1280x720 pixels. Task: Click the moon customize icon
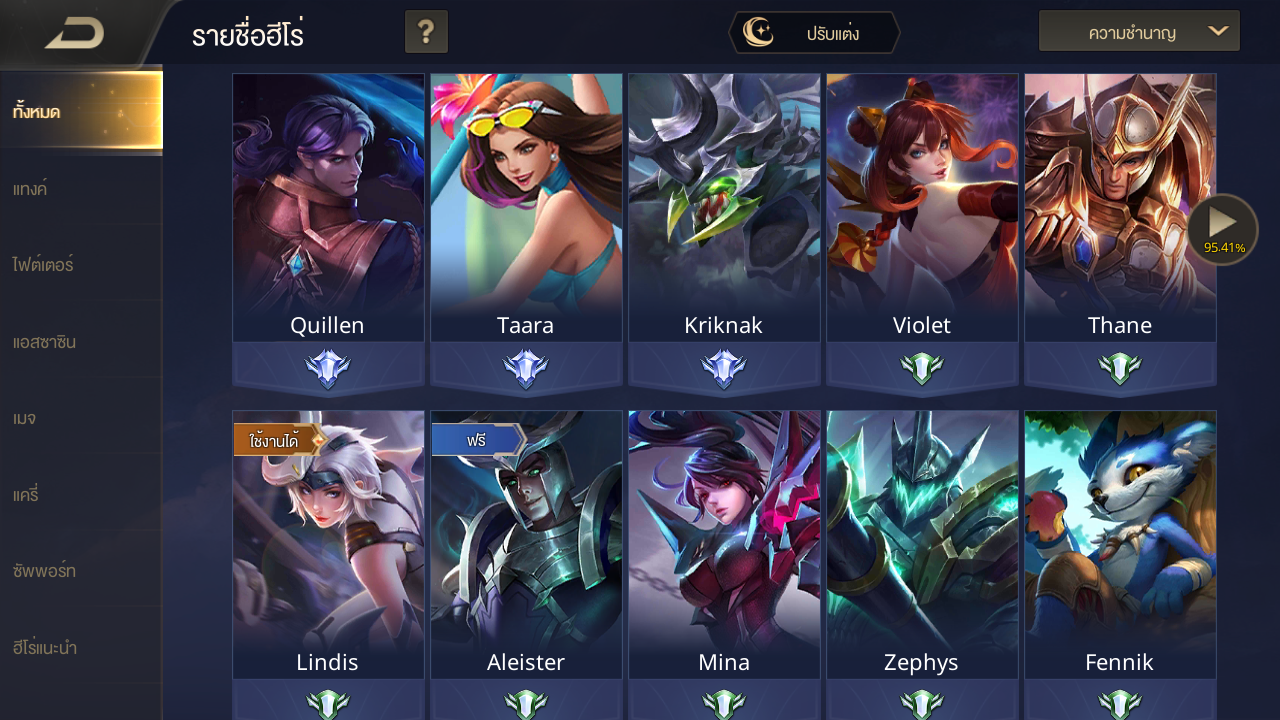click(x=757, y=33)
